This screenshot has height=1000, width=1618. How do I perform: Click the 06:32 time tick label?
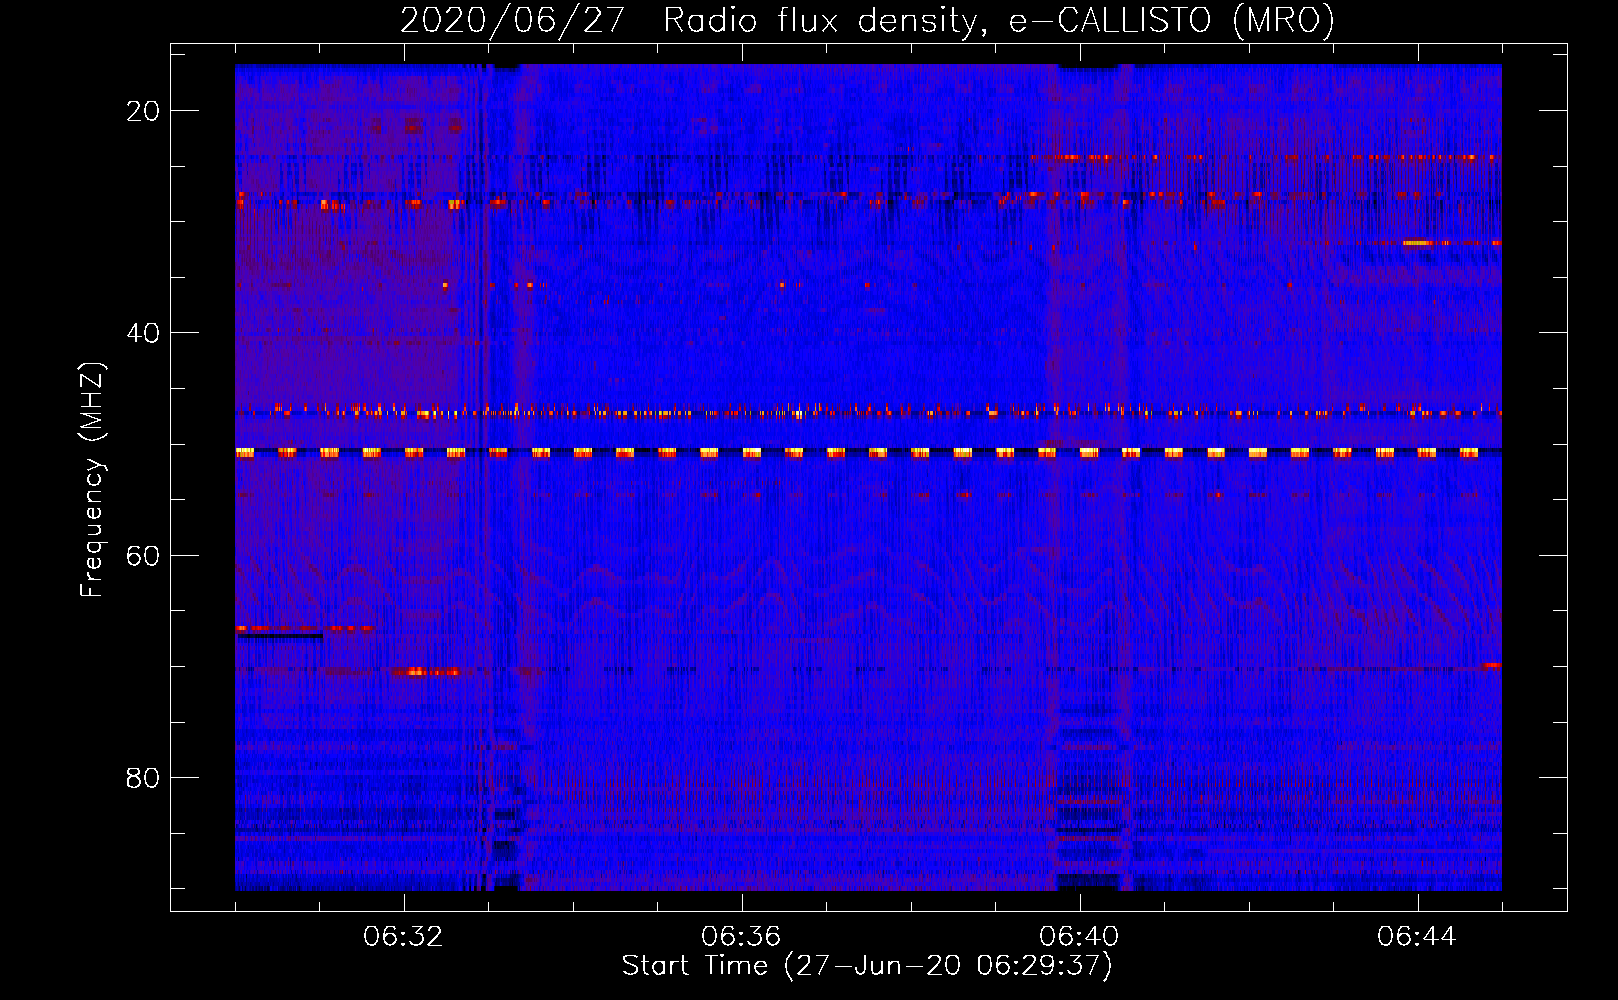[x=403, y=937]
